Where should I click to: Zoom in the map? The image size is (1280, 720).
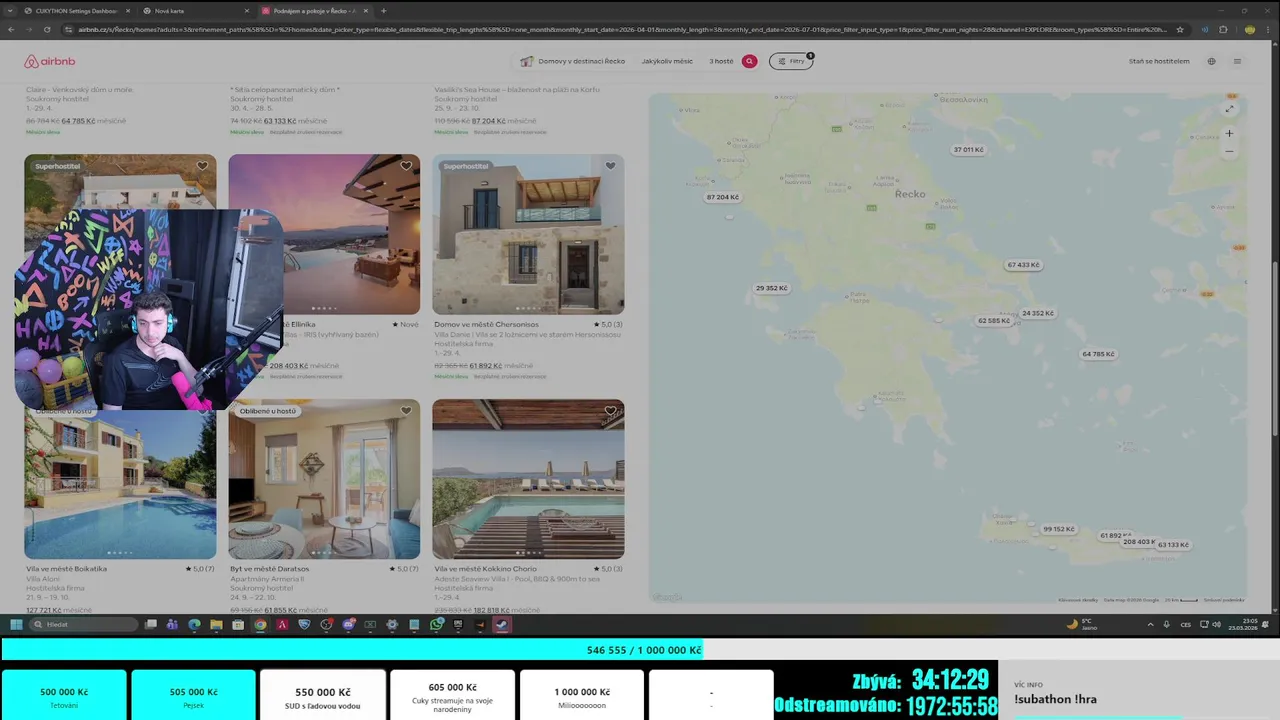tap(1229, 133)
